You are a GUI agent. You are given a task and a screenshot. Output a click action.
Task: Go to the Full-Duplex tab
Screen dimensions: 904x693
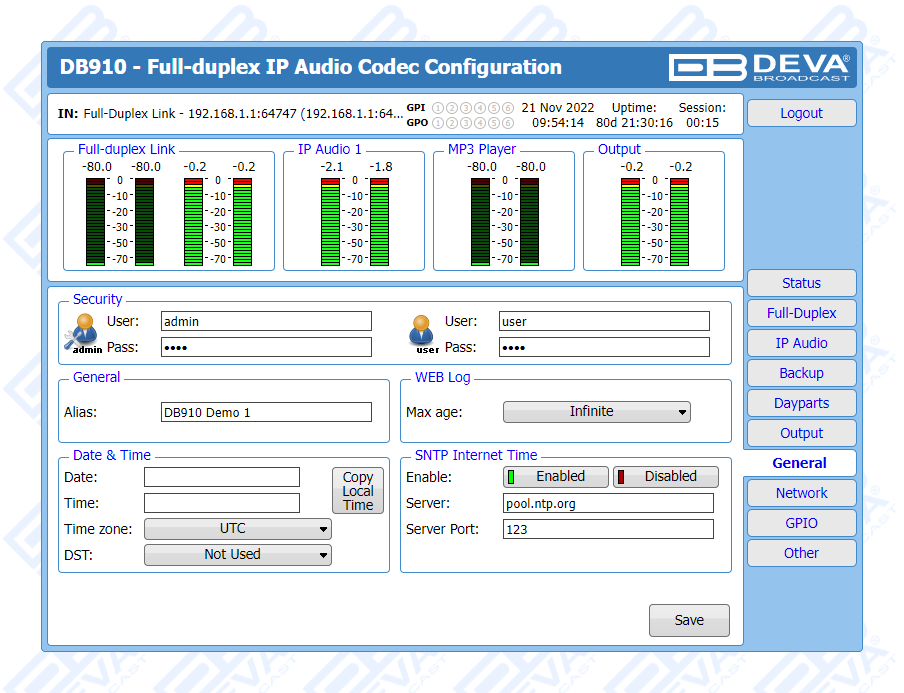point(801,313)
